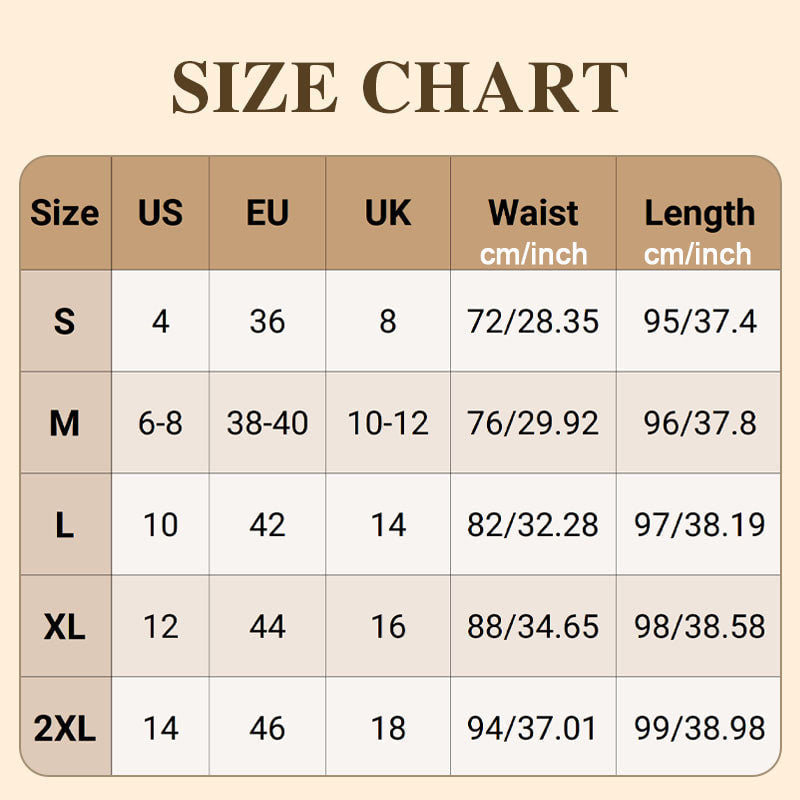
Task: Select the Size column header
Action: 65,213
